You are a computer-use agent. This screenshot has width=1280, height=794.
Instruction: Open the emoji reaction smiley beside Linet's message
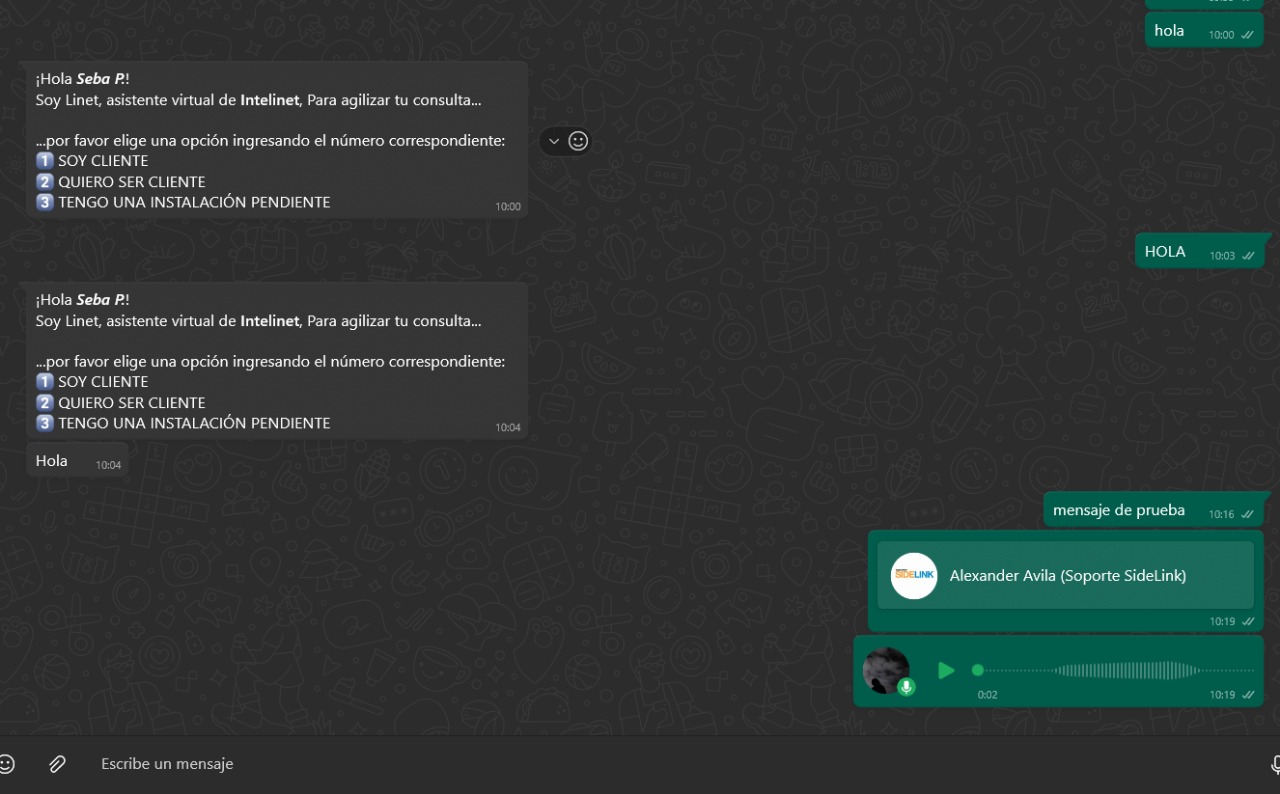pyautogui.click(x=578, y=141)
